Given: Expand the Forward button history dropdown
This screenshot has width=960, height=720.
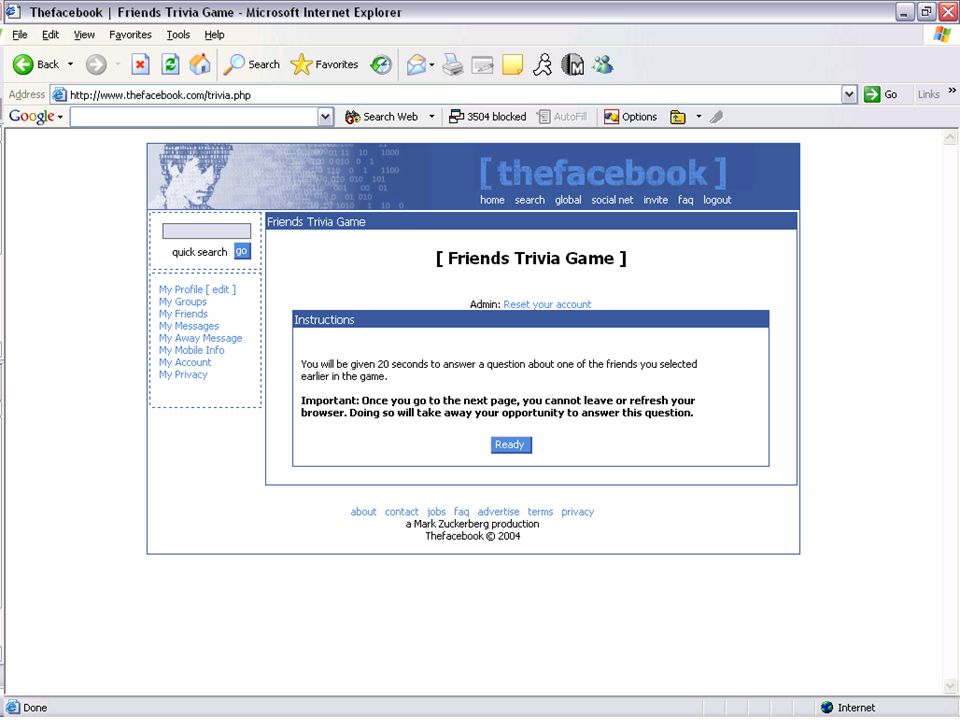Looking at the screenshot, I should tap(118, 64).
